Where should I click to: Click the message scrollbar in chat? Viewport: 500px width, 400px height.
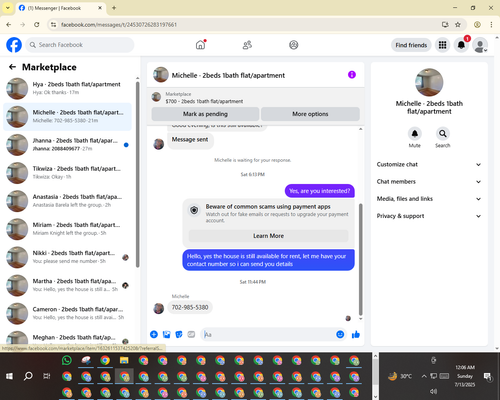point(360,259)
